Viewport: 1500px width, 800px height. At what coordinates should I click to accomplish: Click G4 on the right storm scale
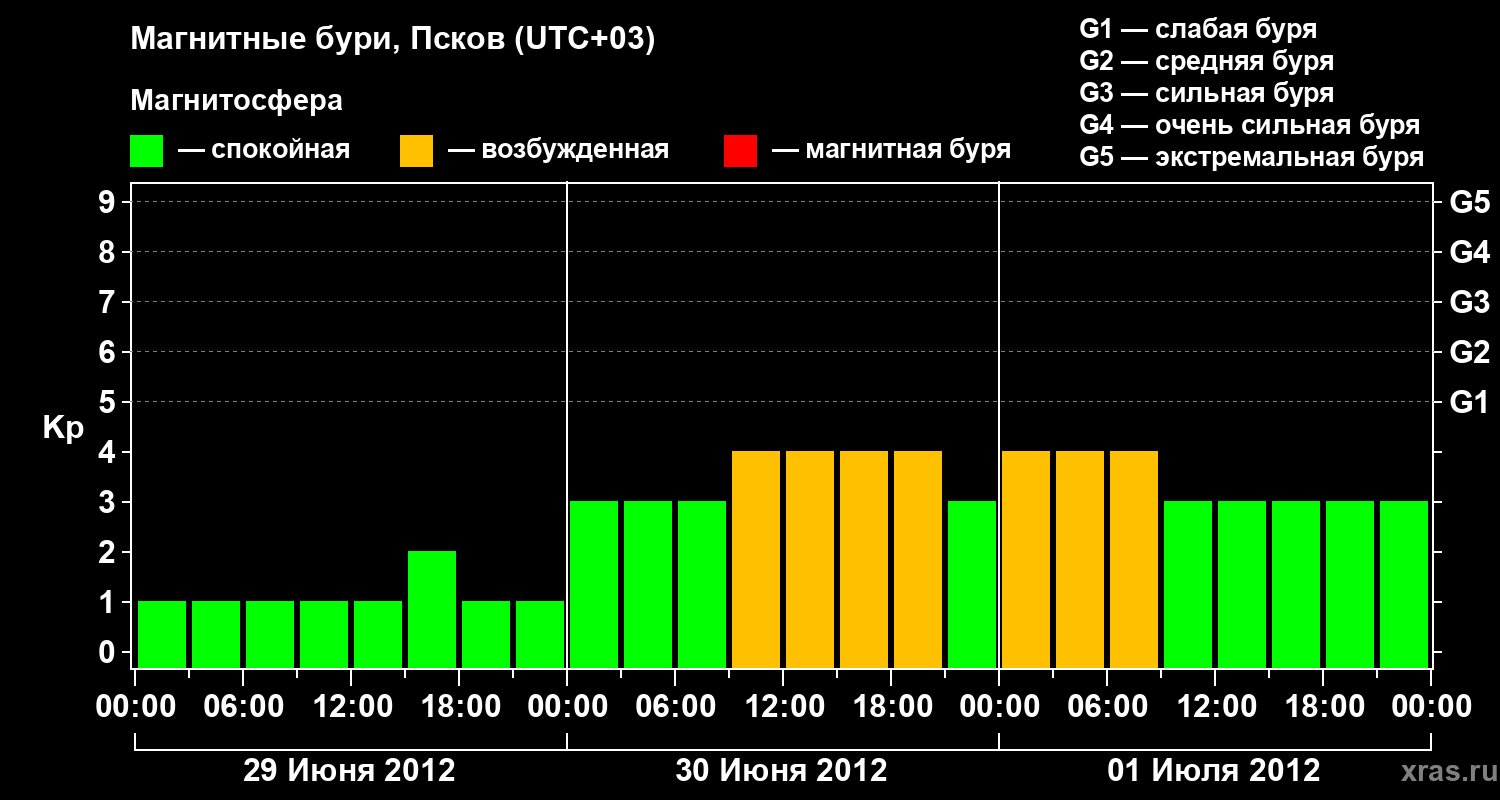pos(1470,252)
